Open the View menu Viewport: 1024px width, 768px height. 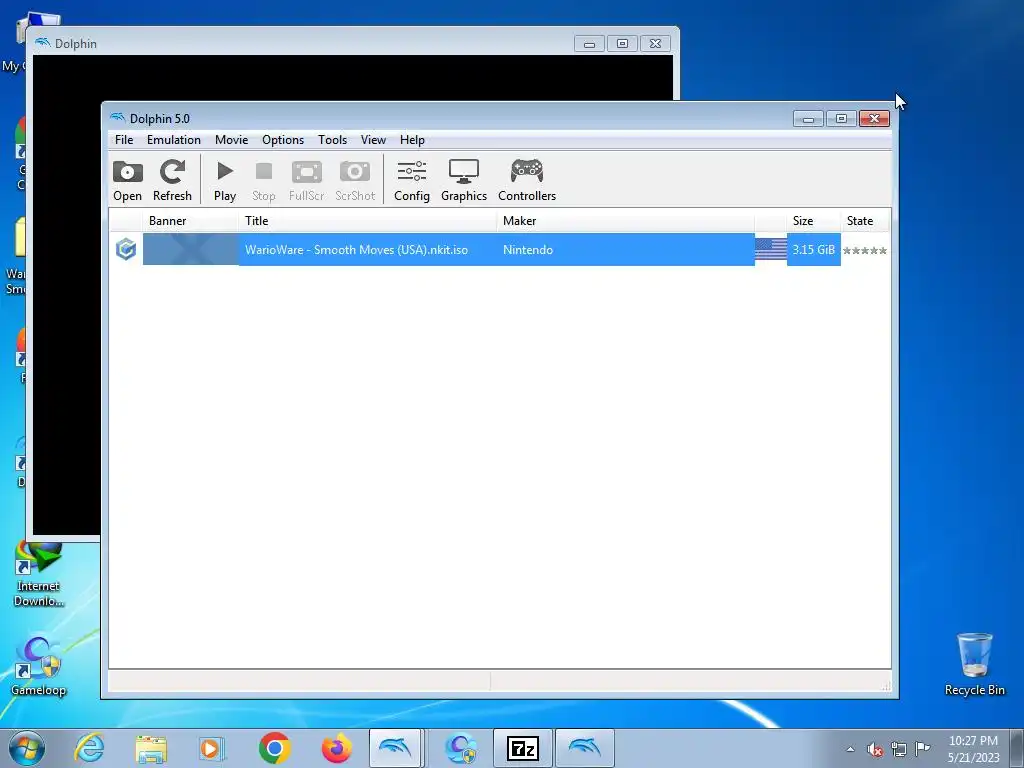pyautogui.click(x=373, y=140)
